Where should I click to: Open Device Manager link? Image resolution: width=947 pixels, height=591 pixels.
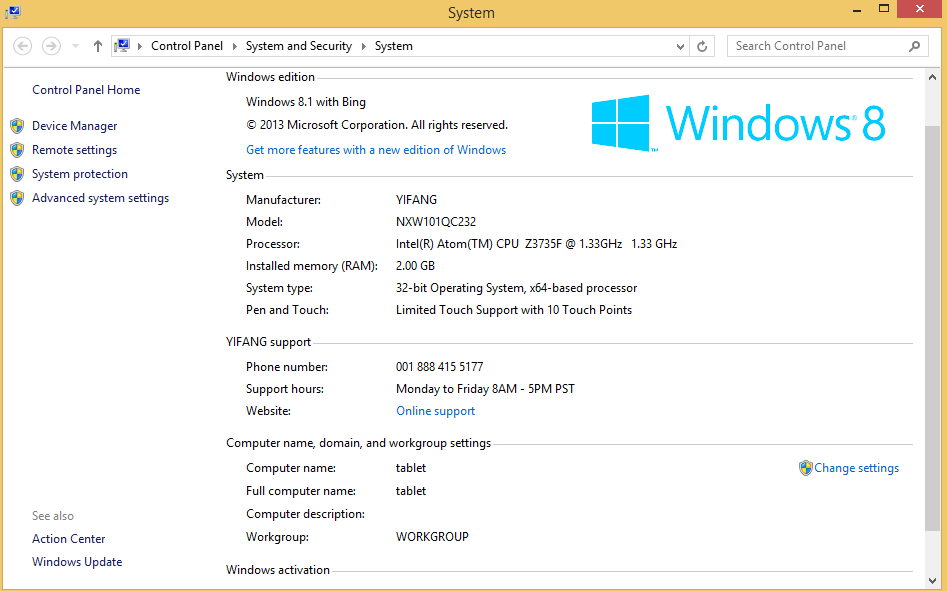74,126
